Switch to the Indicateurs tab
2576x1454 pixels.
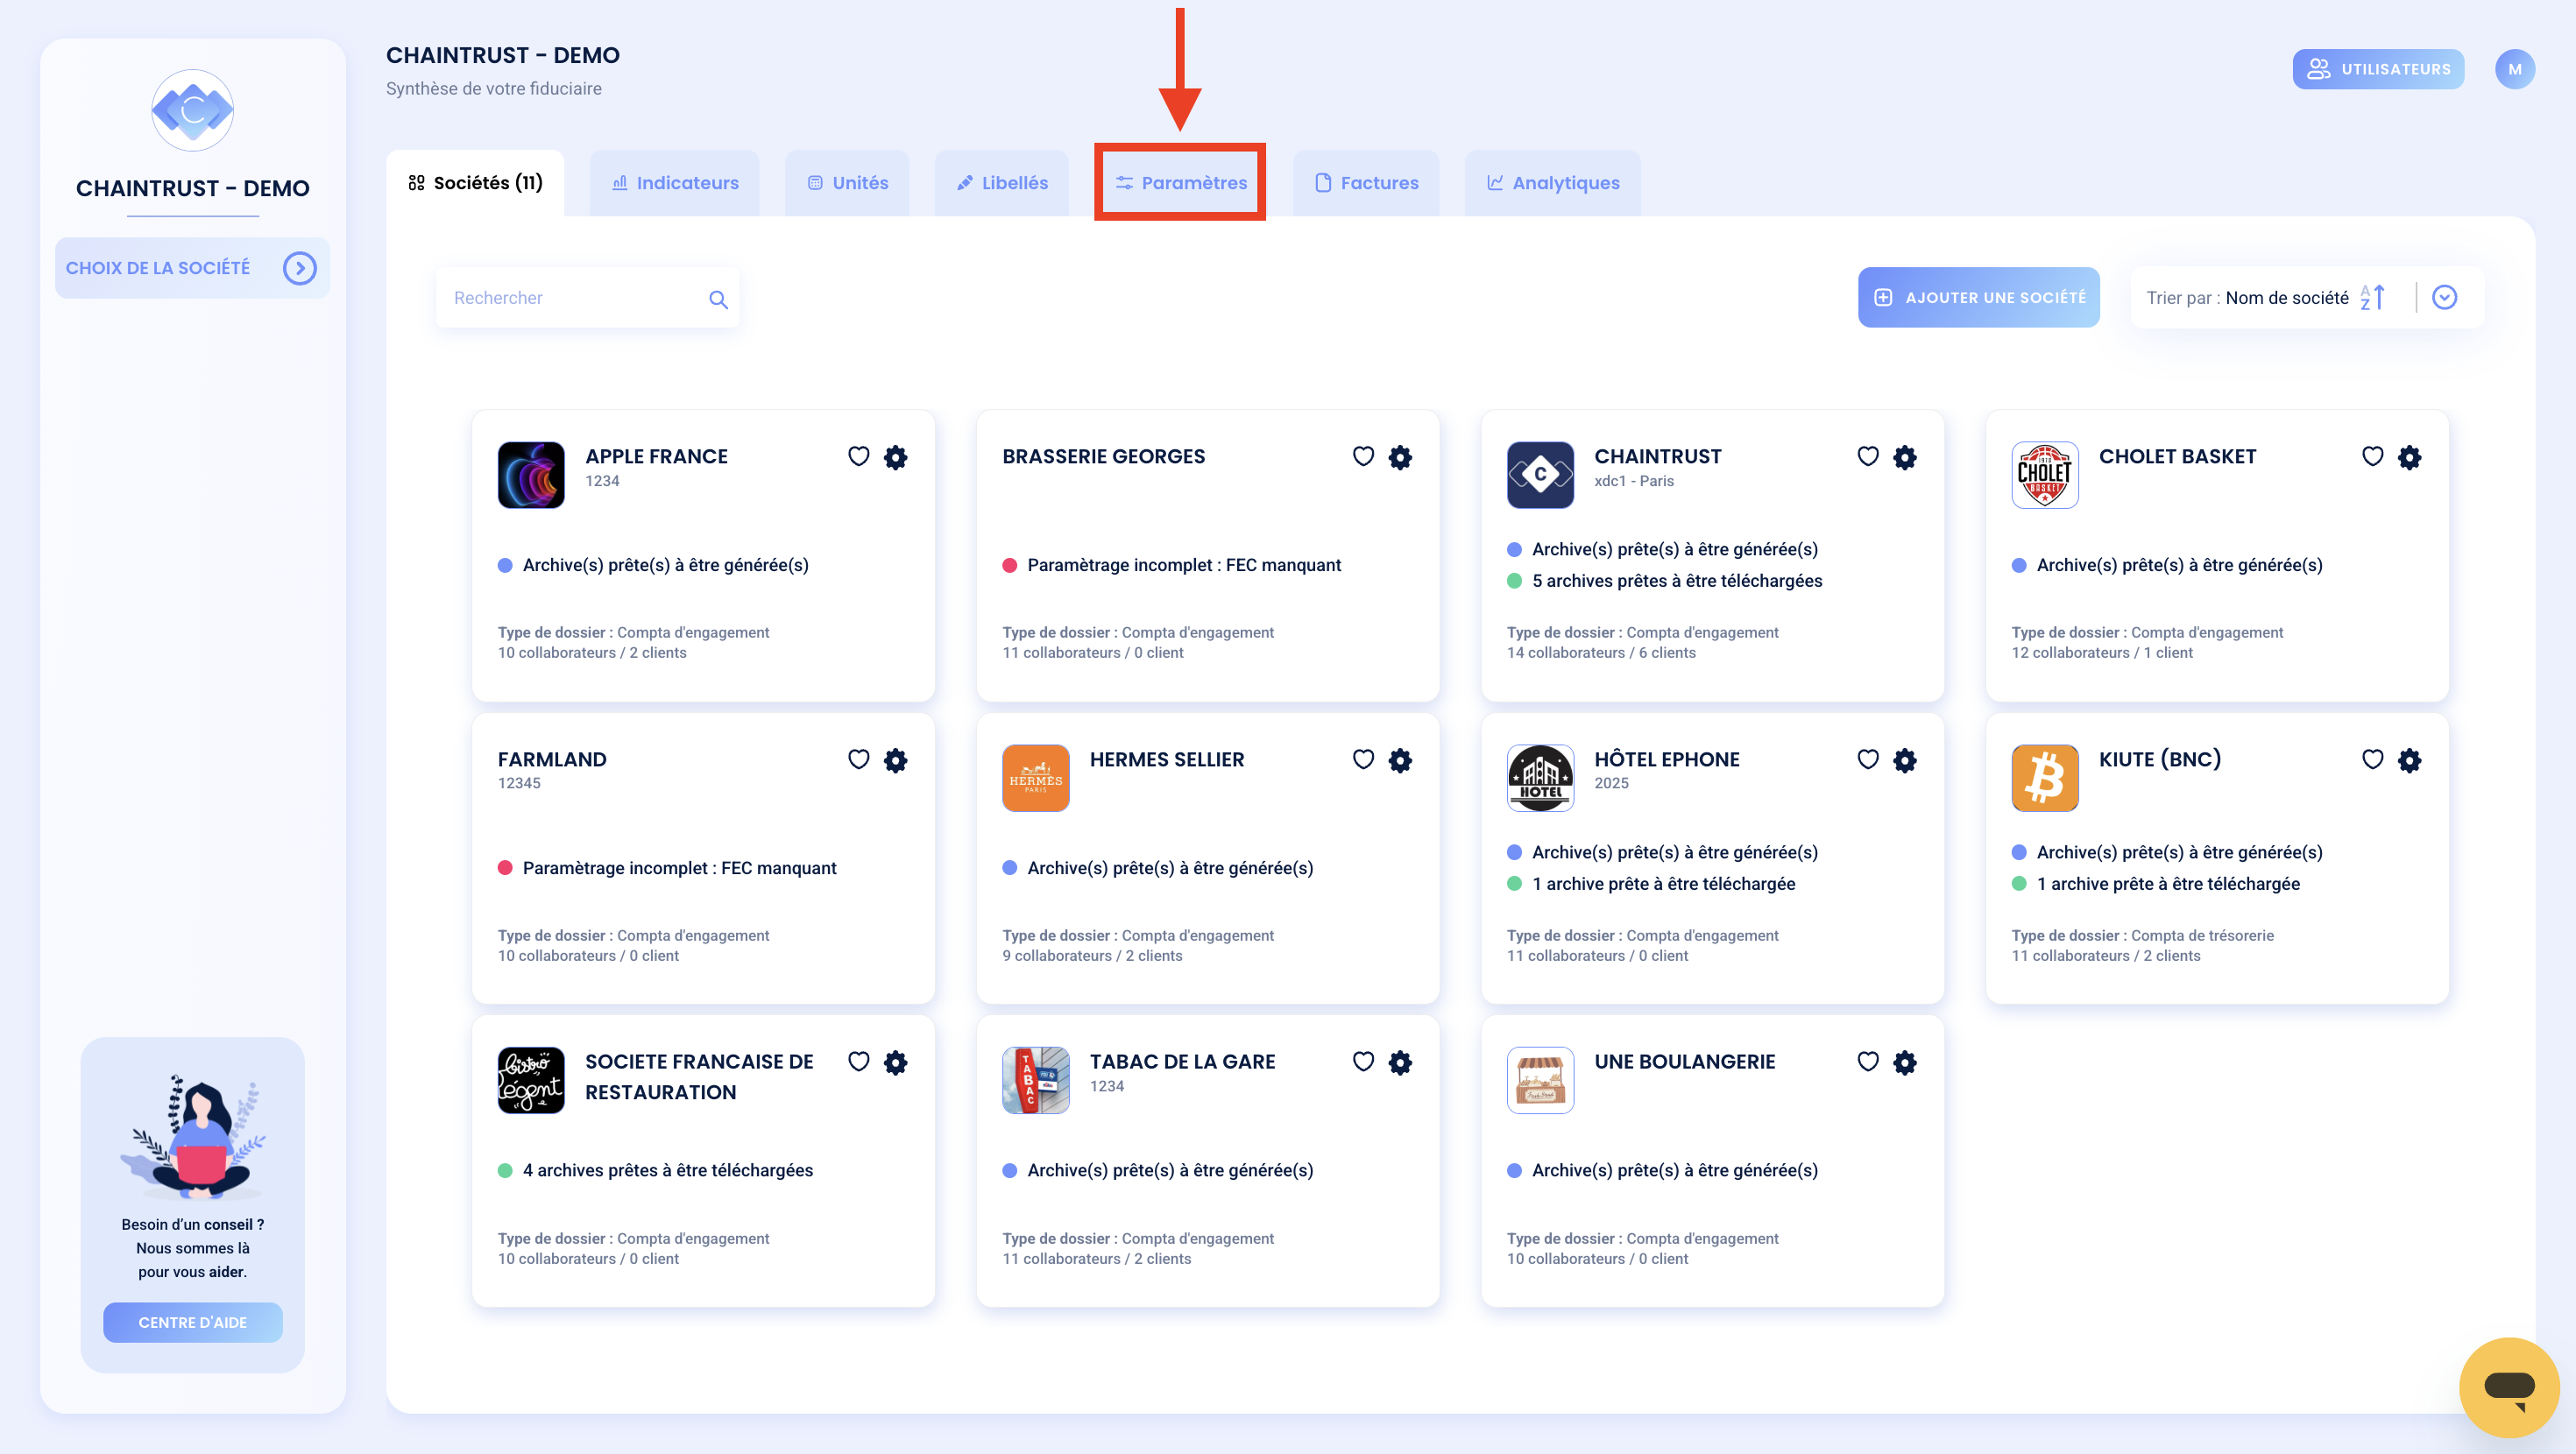tap(675, 183)
